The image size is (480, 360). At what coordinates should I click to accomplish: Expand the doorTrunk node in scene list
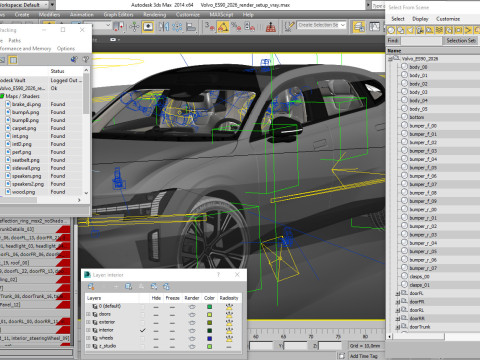click(x=397, y=327)
